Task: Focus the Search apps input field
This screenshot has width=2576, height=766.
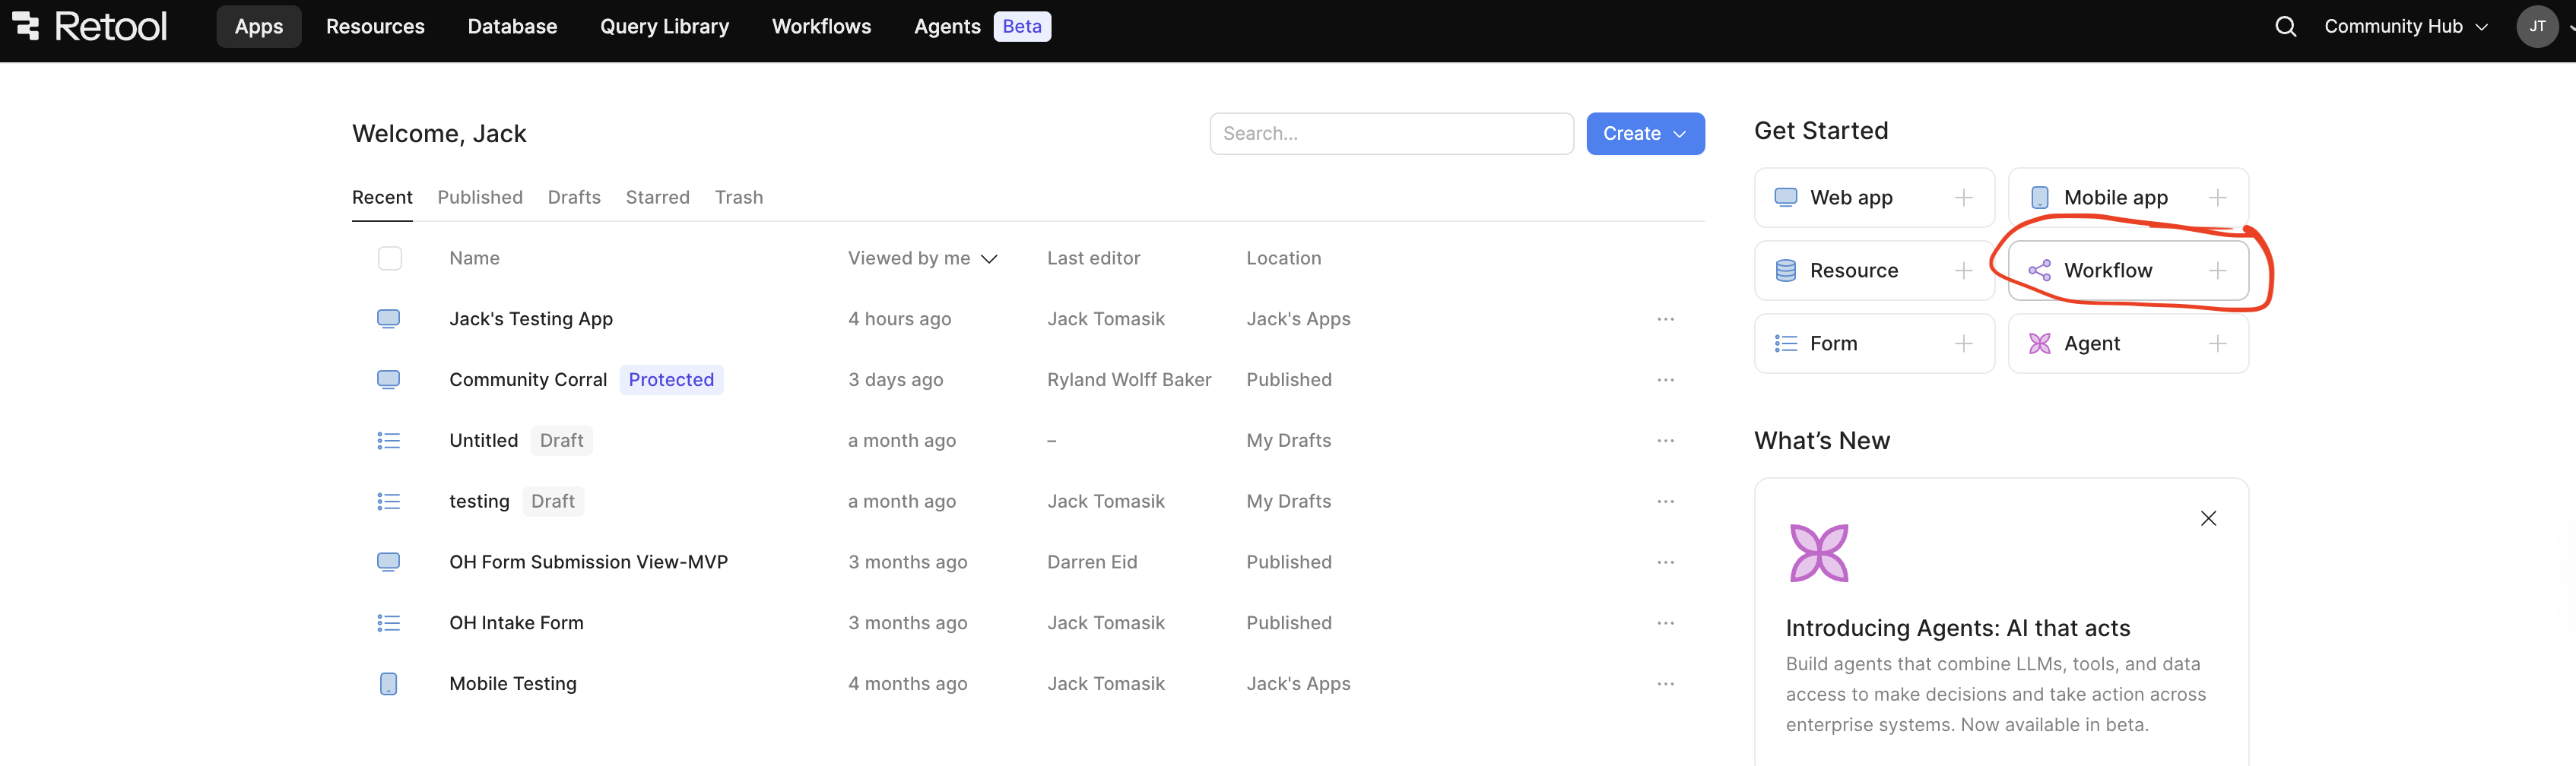Action: (1390, 134)
